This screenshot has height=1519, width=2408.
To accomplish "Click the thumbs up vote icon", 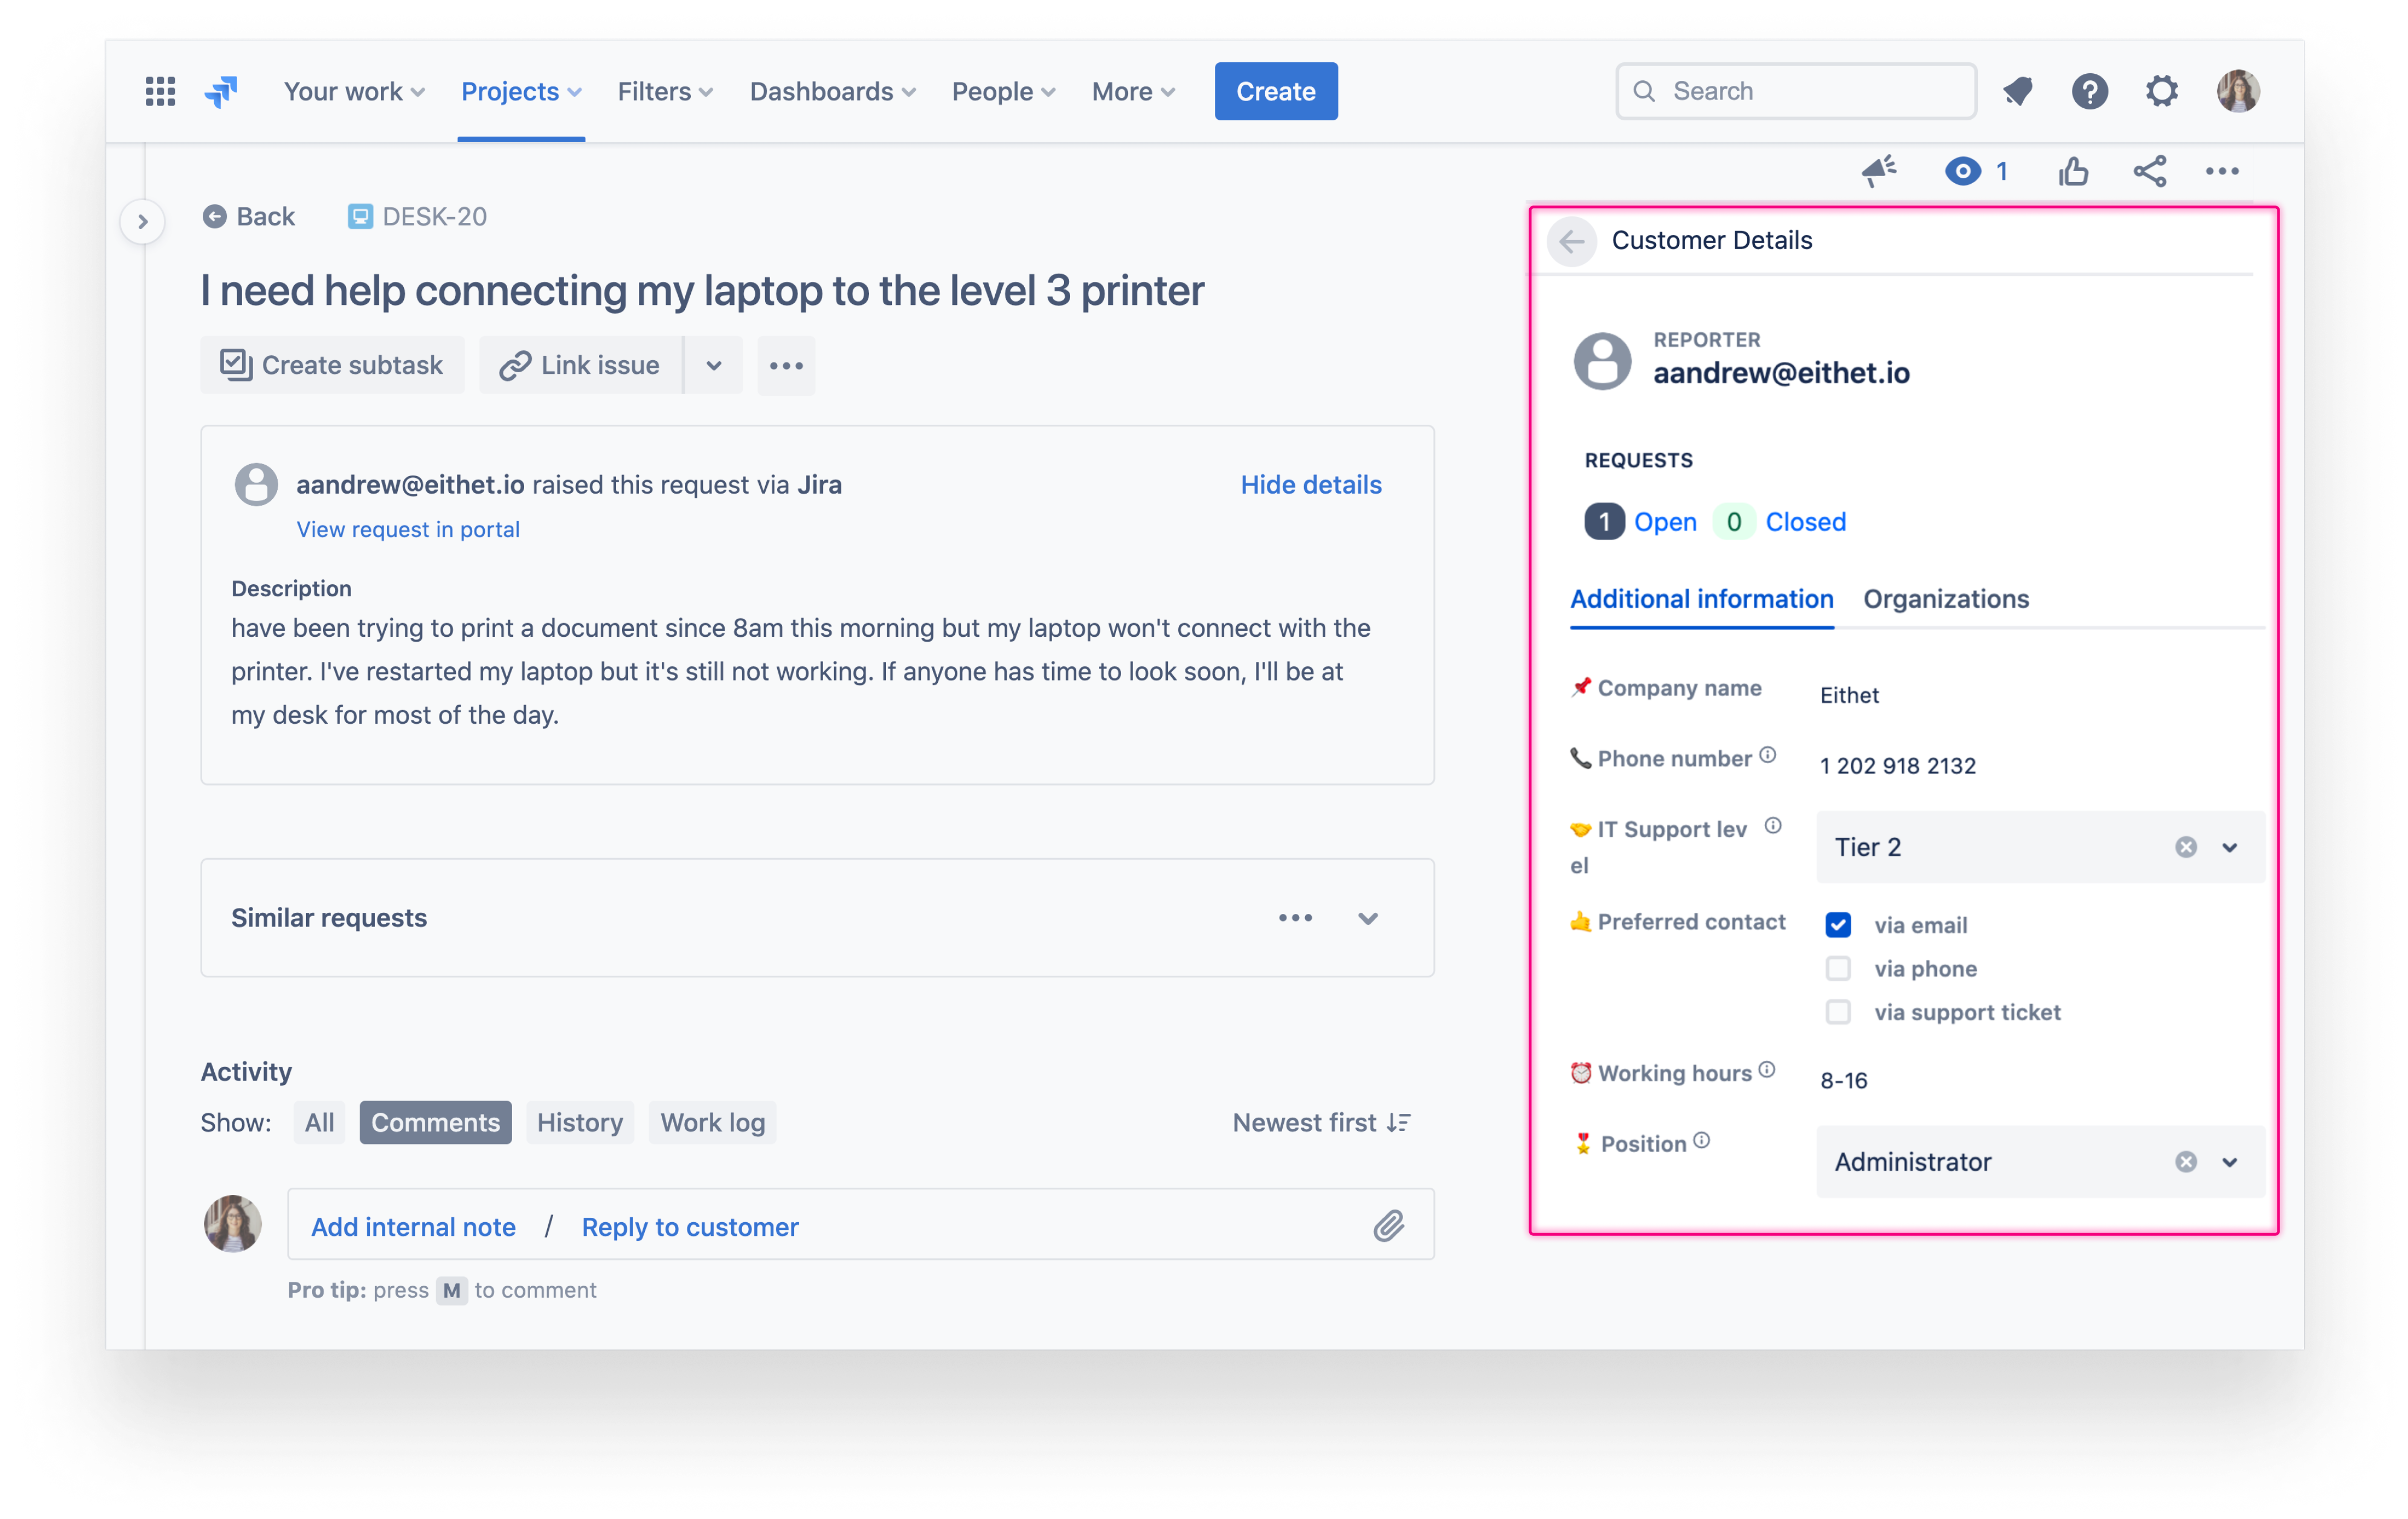I will click(2073, 172).
